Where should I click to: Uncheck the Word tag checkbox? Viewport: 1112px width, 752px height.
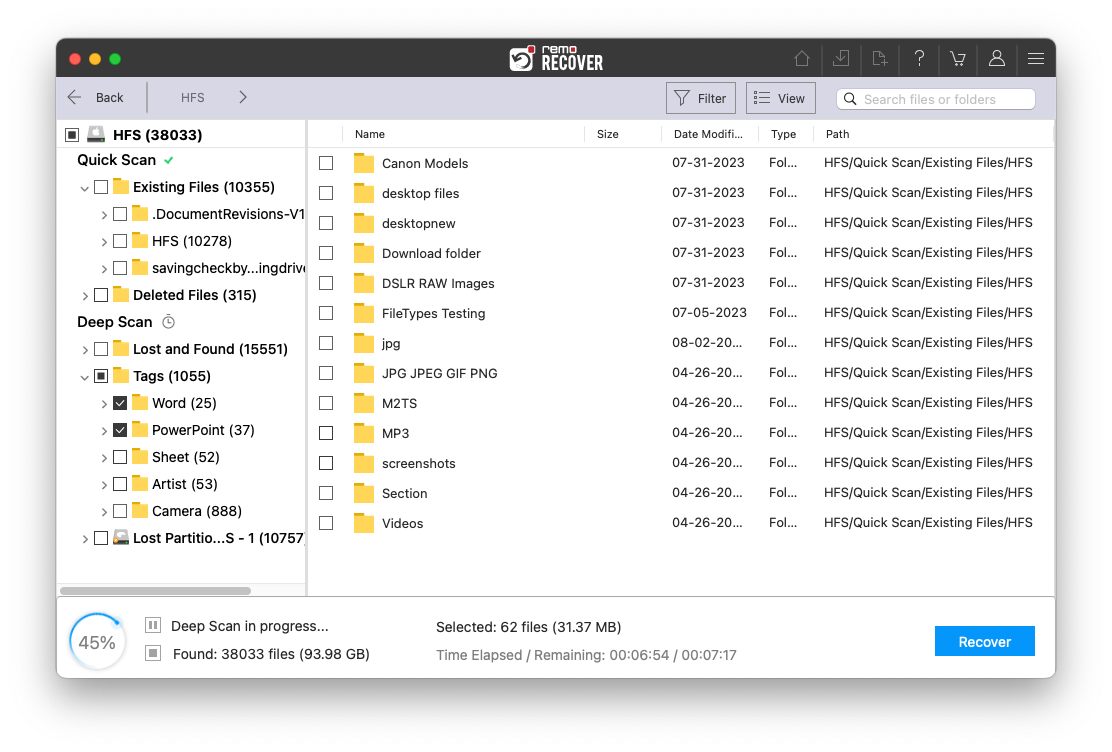(120, 402)
